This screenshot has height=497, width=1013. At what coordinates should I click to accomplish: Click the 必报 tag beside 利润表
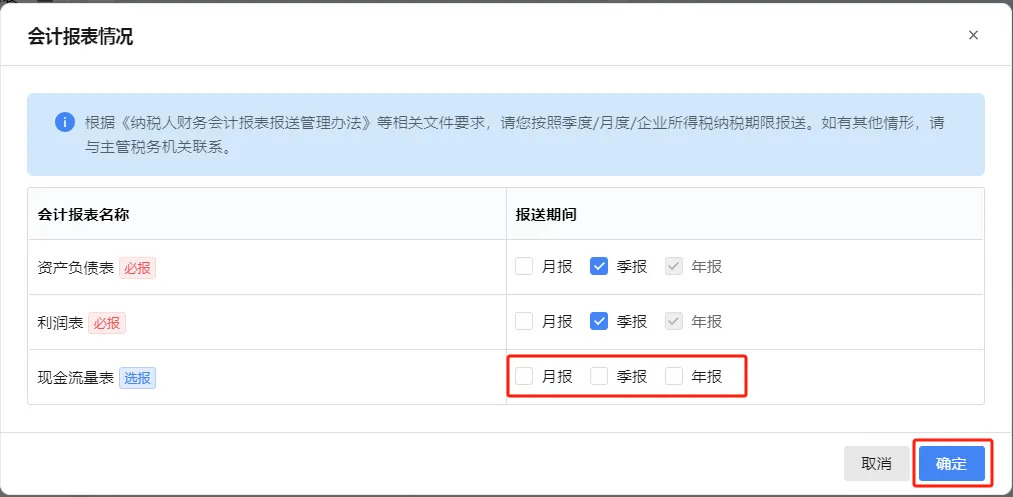(x=108, y=322)
